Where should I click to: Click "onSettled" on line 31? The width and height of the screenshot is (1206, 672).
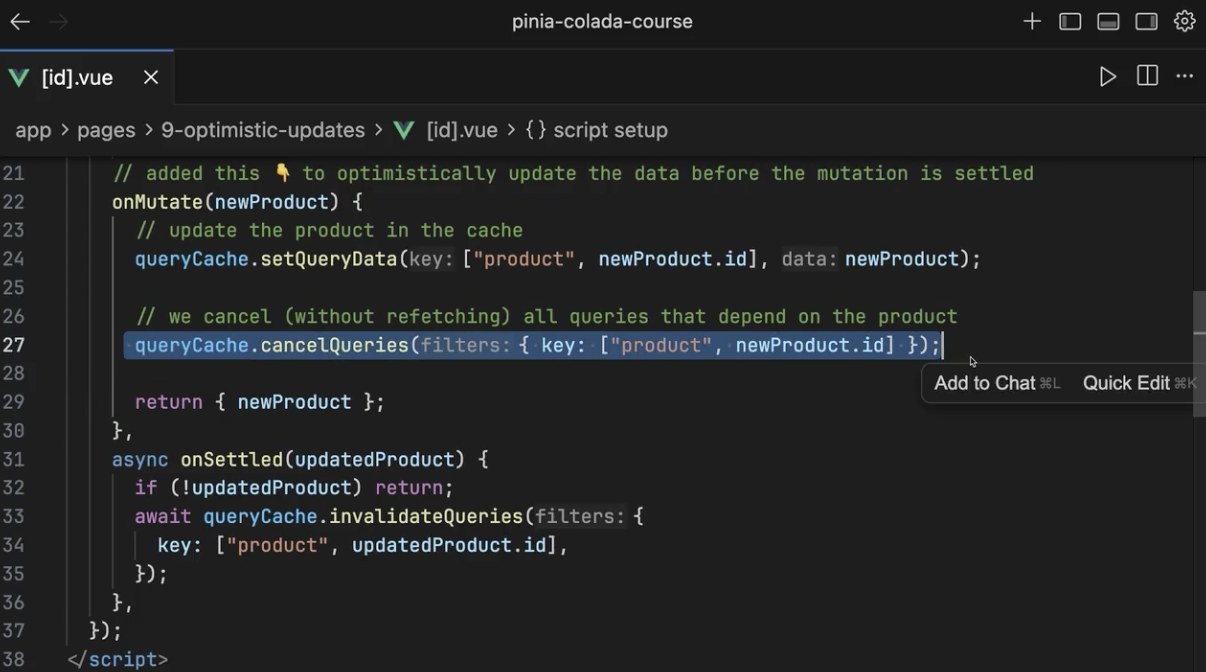coord(232,460)
